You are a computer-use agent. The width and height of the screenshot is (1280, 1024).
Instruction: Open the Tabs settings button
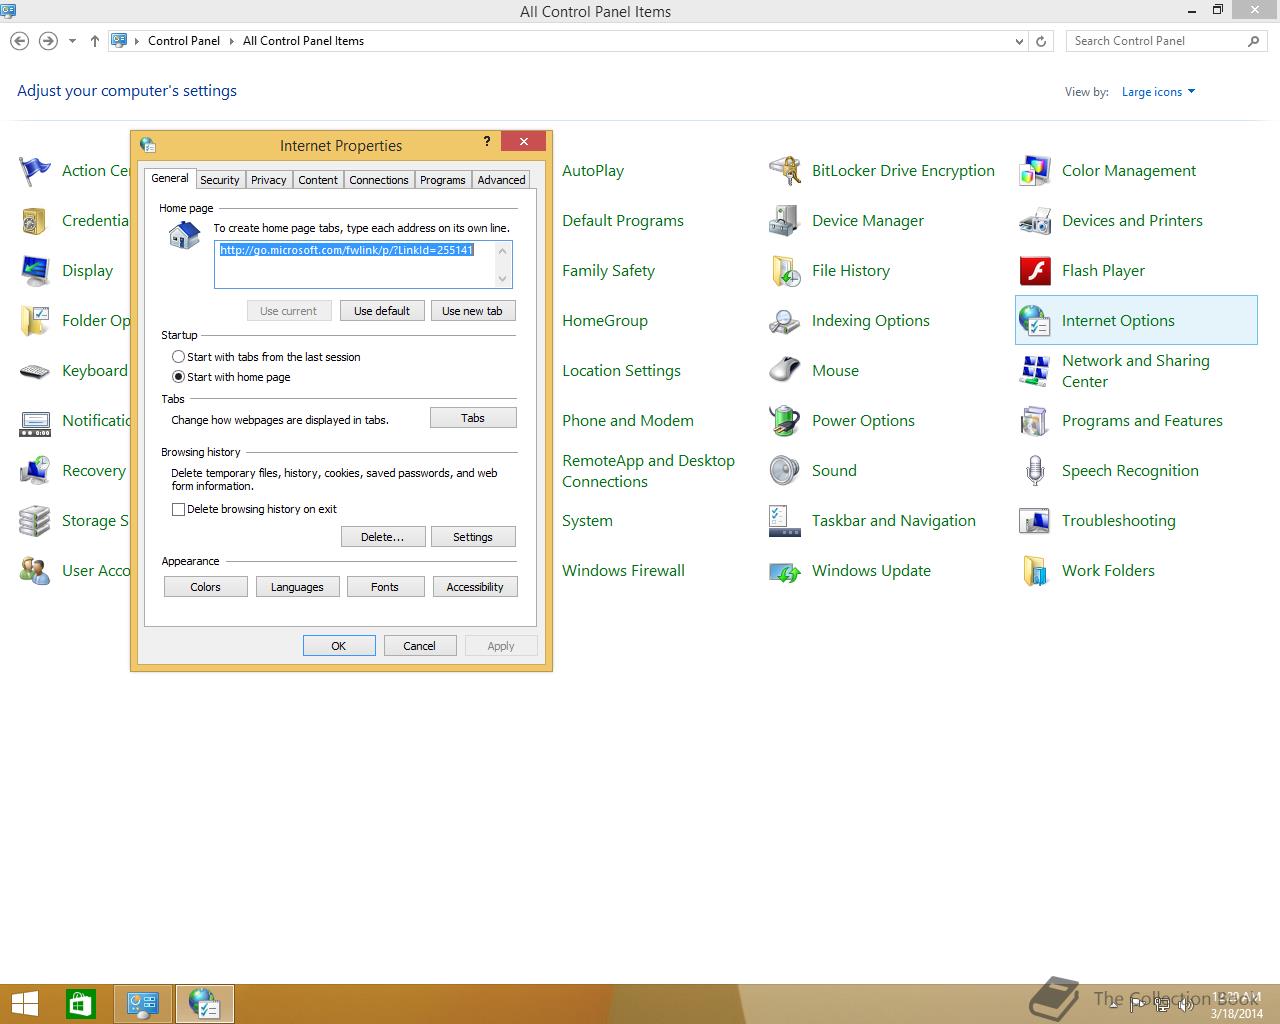click(473, 418)
